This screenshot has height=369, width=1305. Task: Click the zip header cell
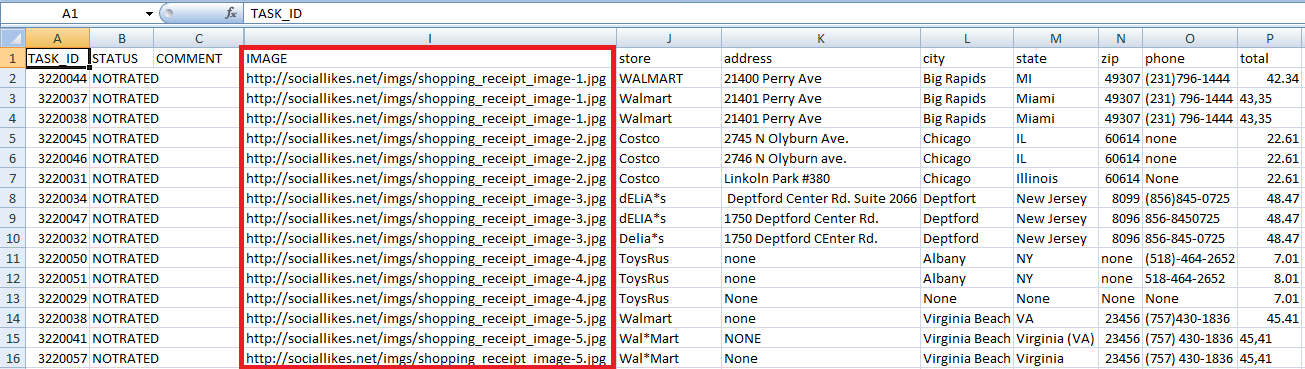coord(1120,58)
